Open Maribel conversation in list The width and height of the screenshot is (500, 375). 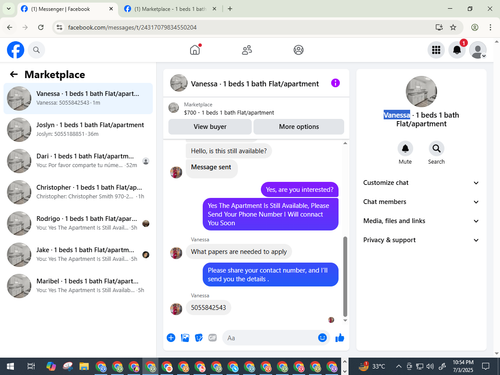[78, 286]
